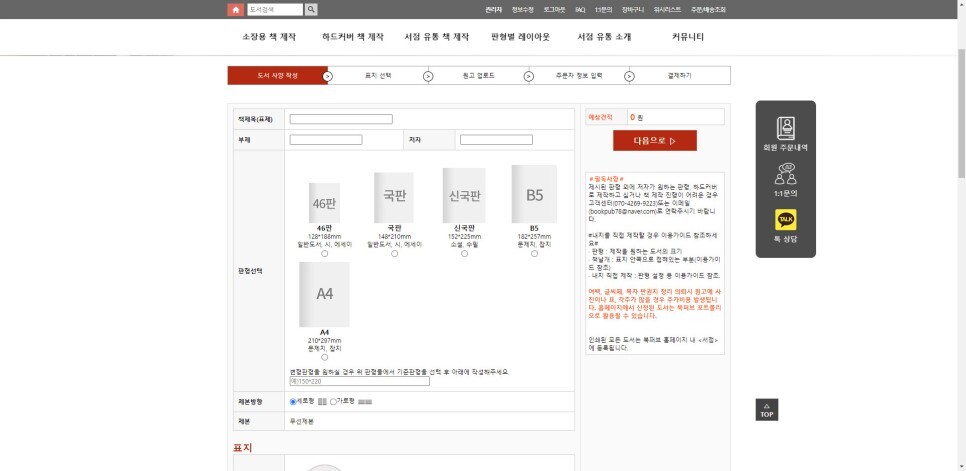Click 로그아웃 link in top bar
966x471 pixels.
pos(554,10)
